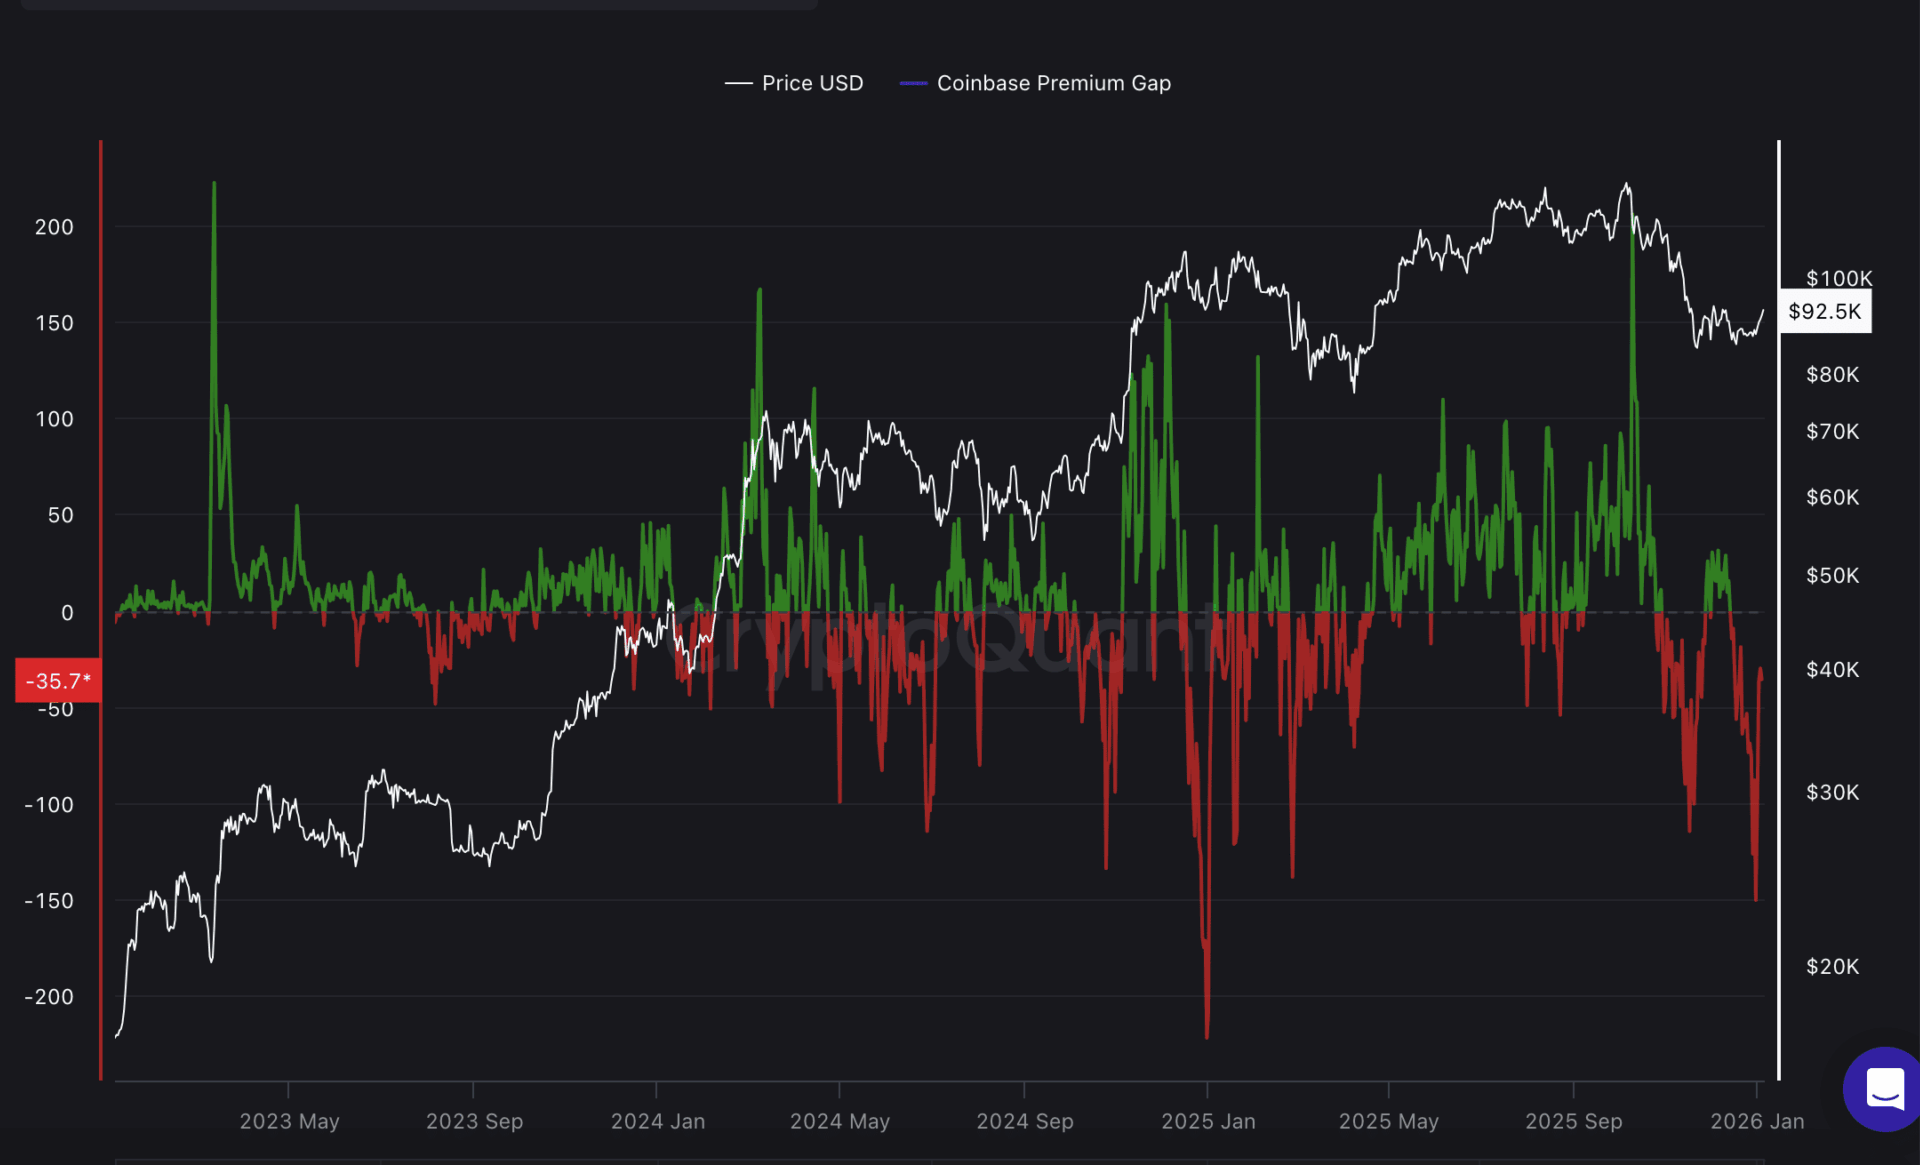This screenshot has height=1165, width=1920.
Task: Click the 2023 May x-axis label
Action: 289,1121
